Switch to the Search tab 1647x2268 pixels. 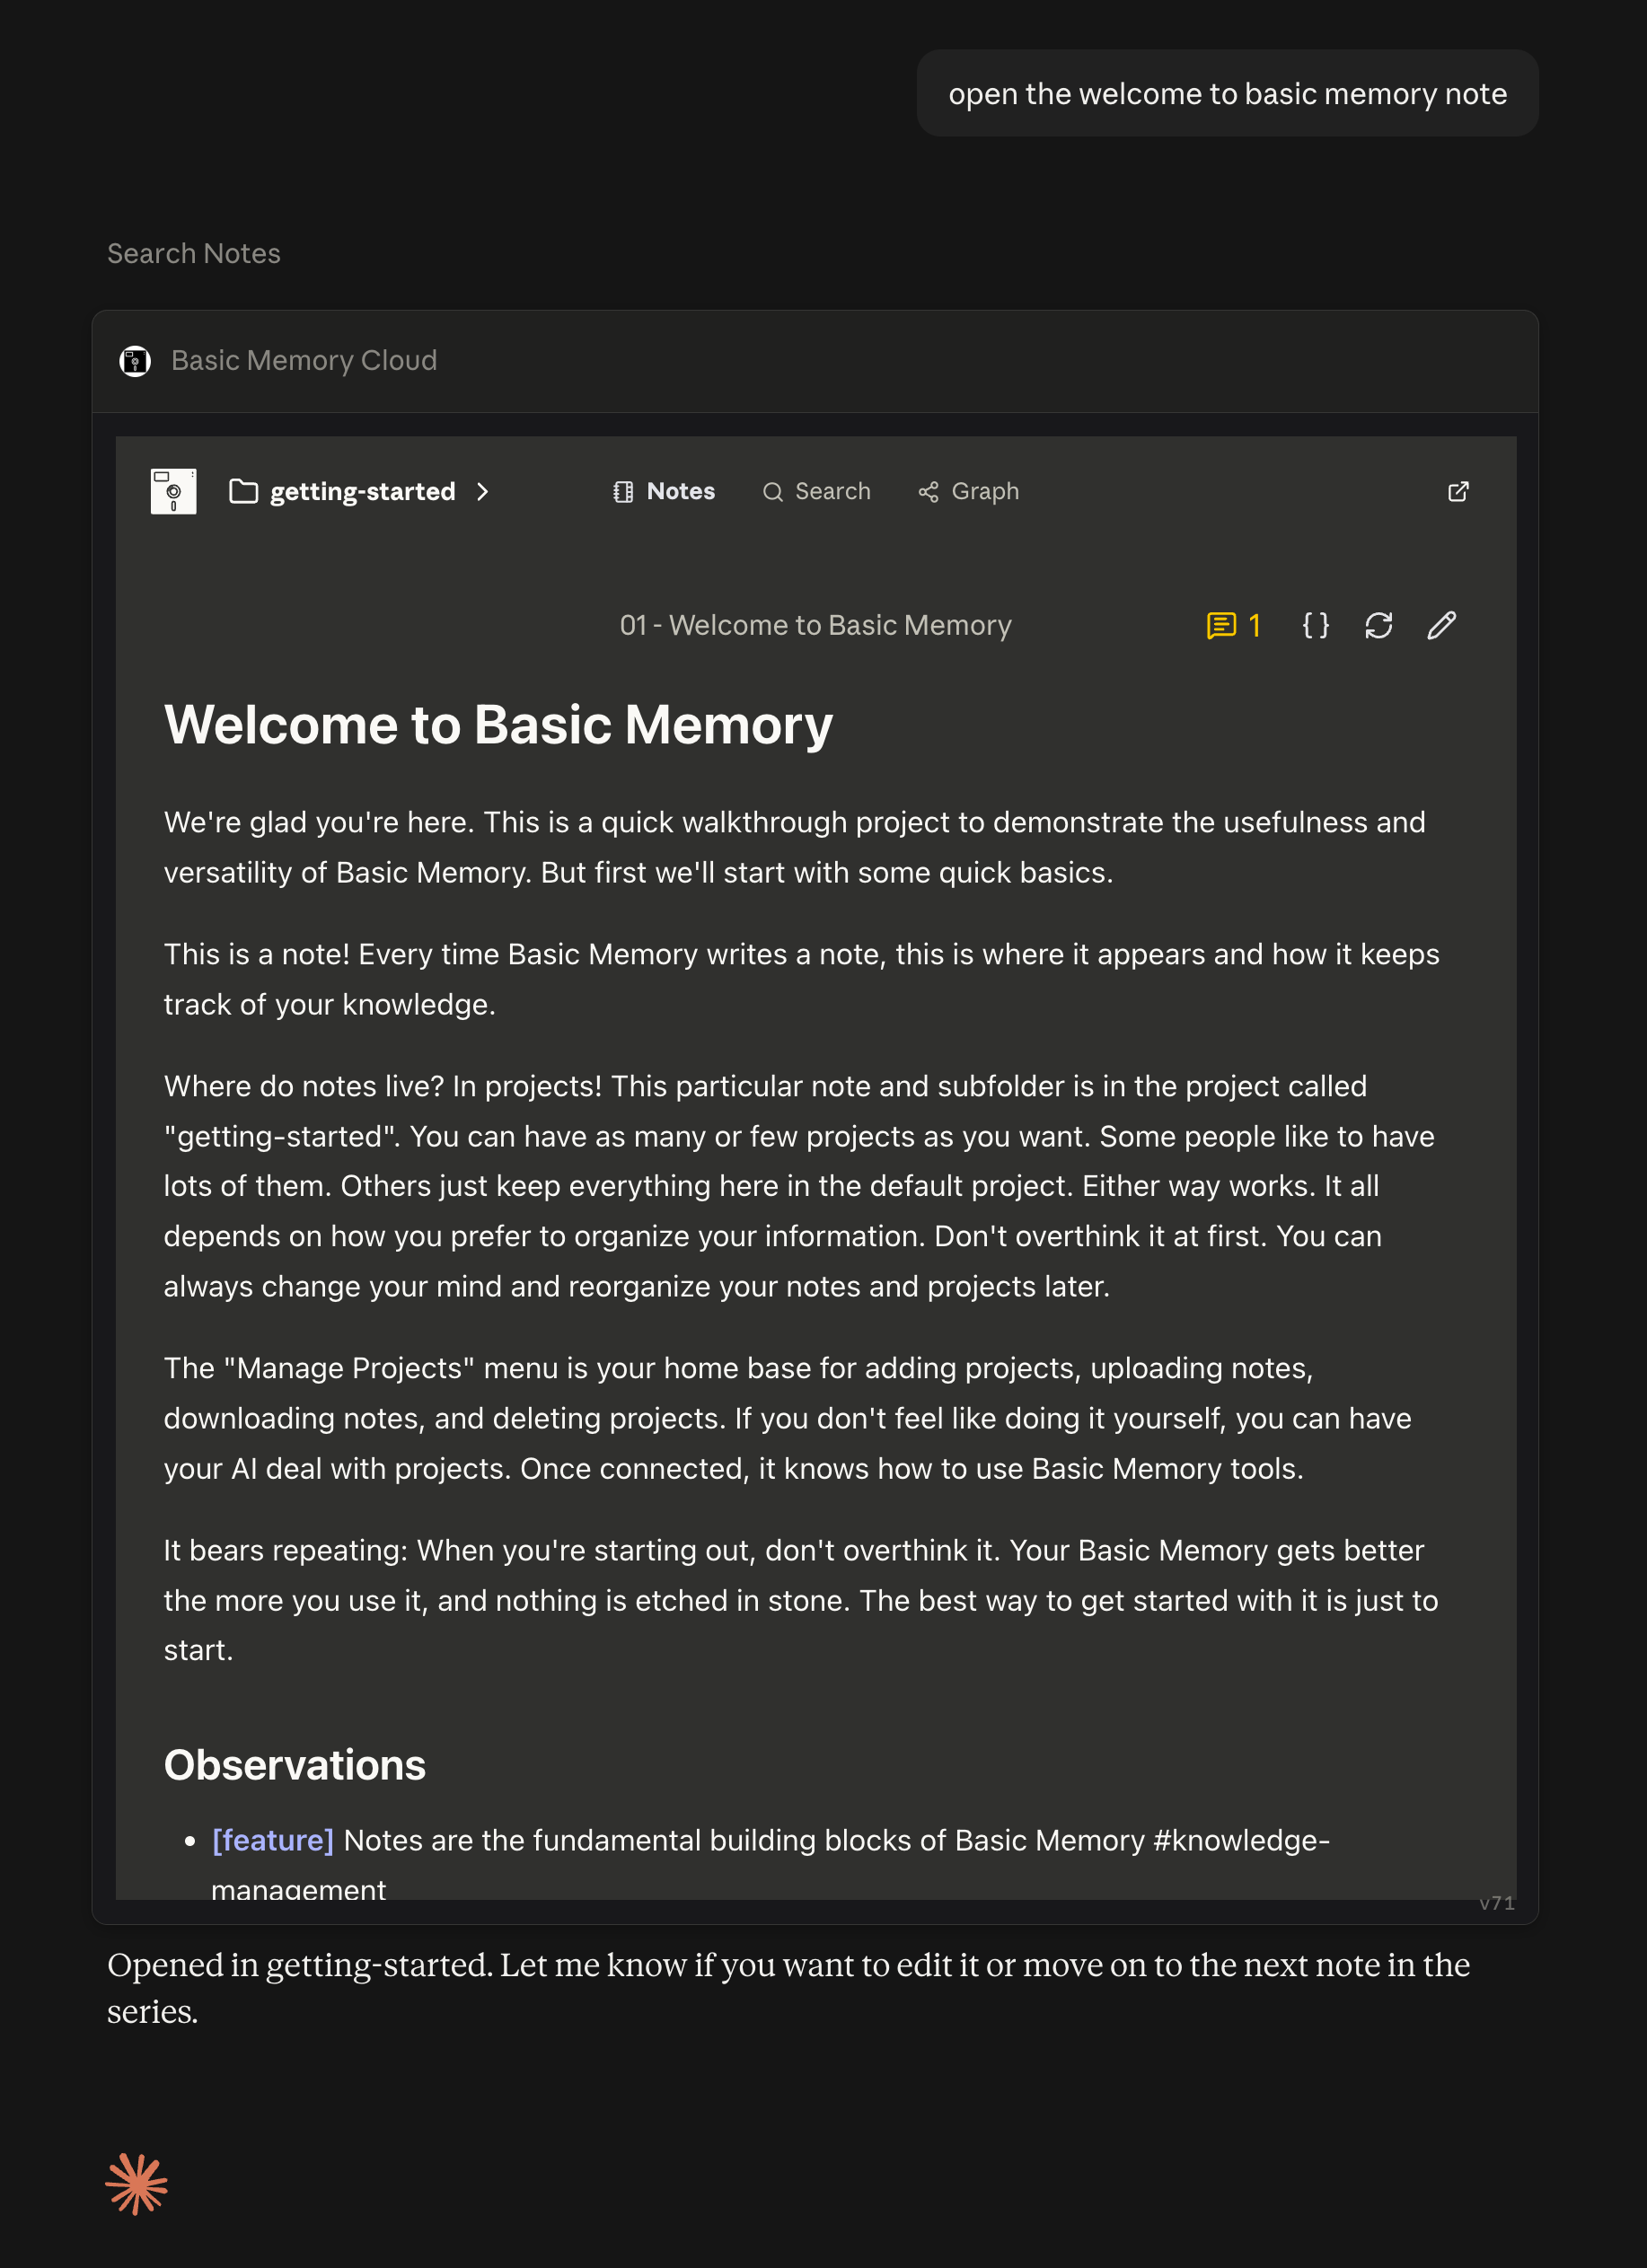[x=816, y=491]
